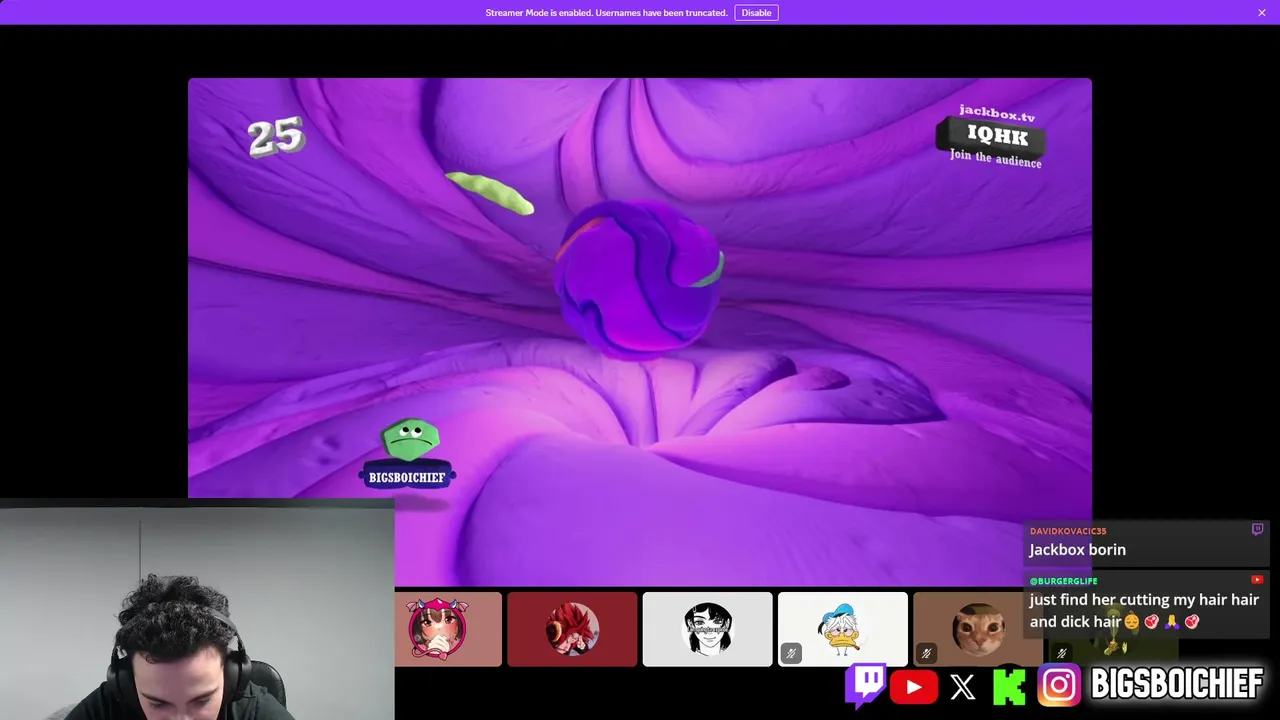Select the black-and-white manga avatar tile
This screenshot has height=720, width=1280.
708,629
